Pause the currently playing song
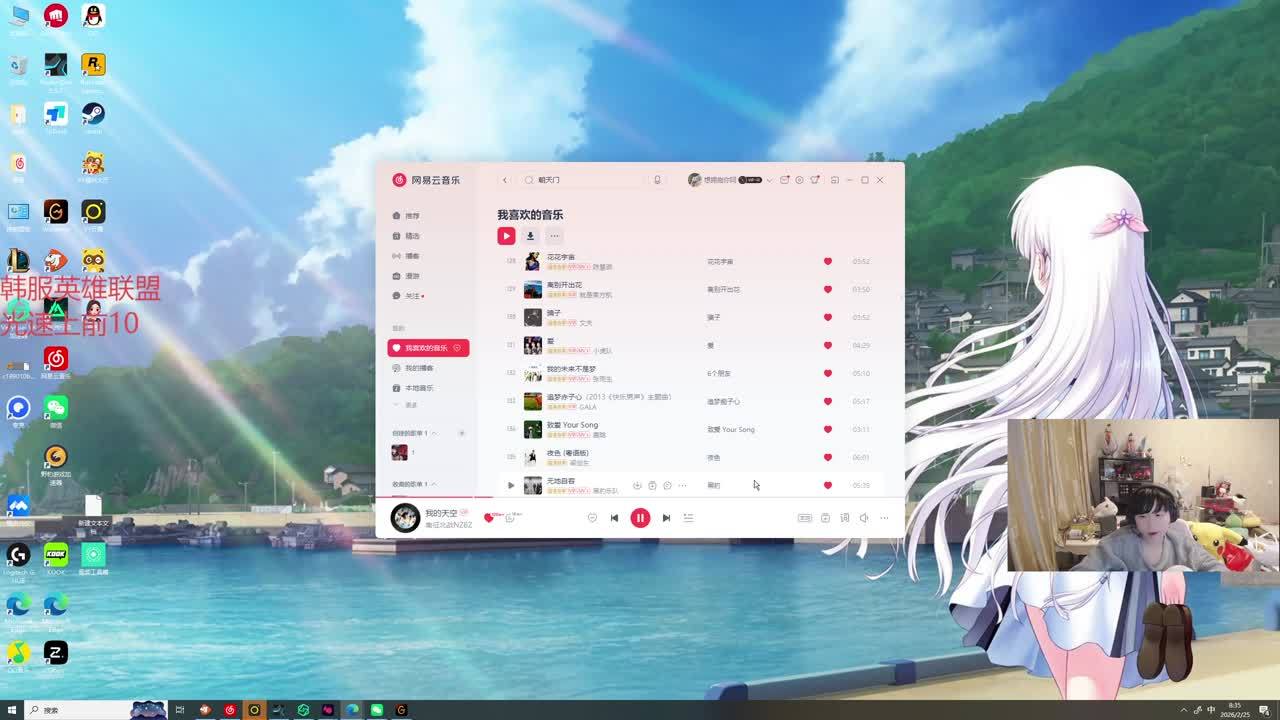The height and width of the screenshot is (720, 1280). 640,518
